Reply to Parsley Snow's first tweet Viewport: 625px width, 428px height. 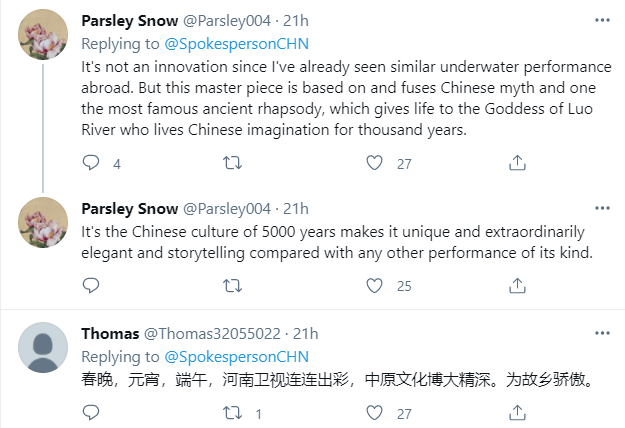tap(91, 163)
